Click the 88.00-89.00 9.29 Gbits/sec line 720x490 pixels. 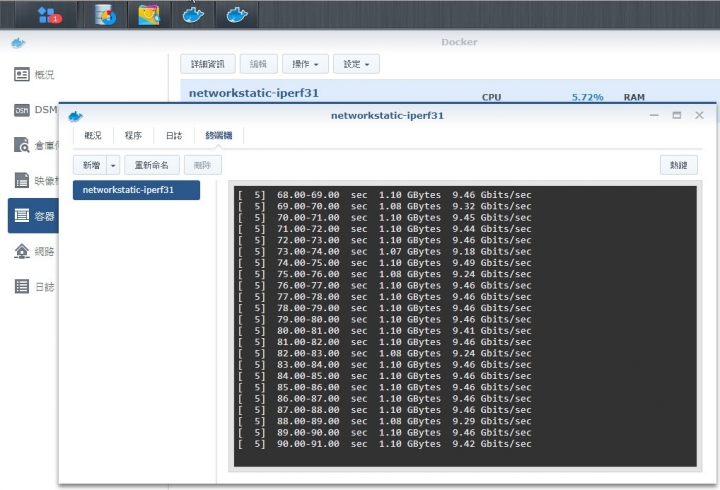[x=385, y=421]
